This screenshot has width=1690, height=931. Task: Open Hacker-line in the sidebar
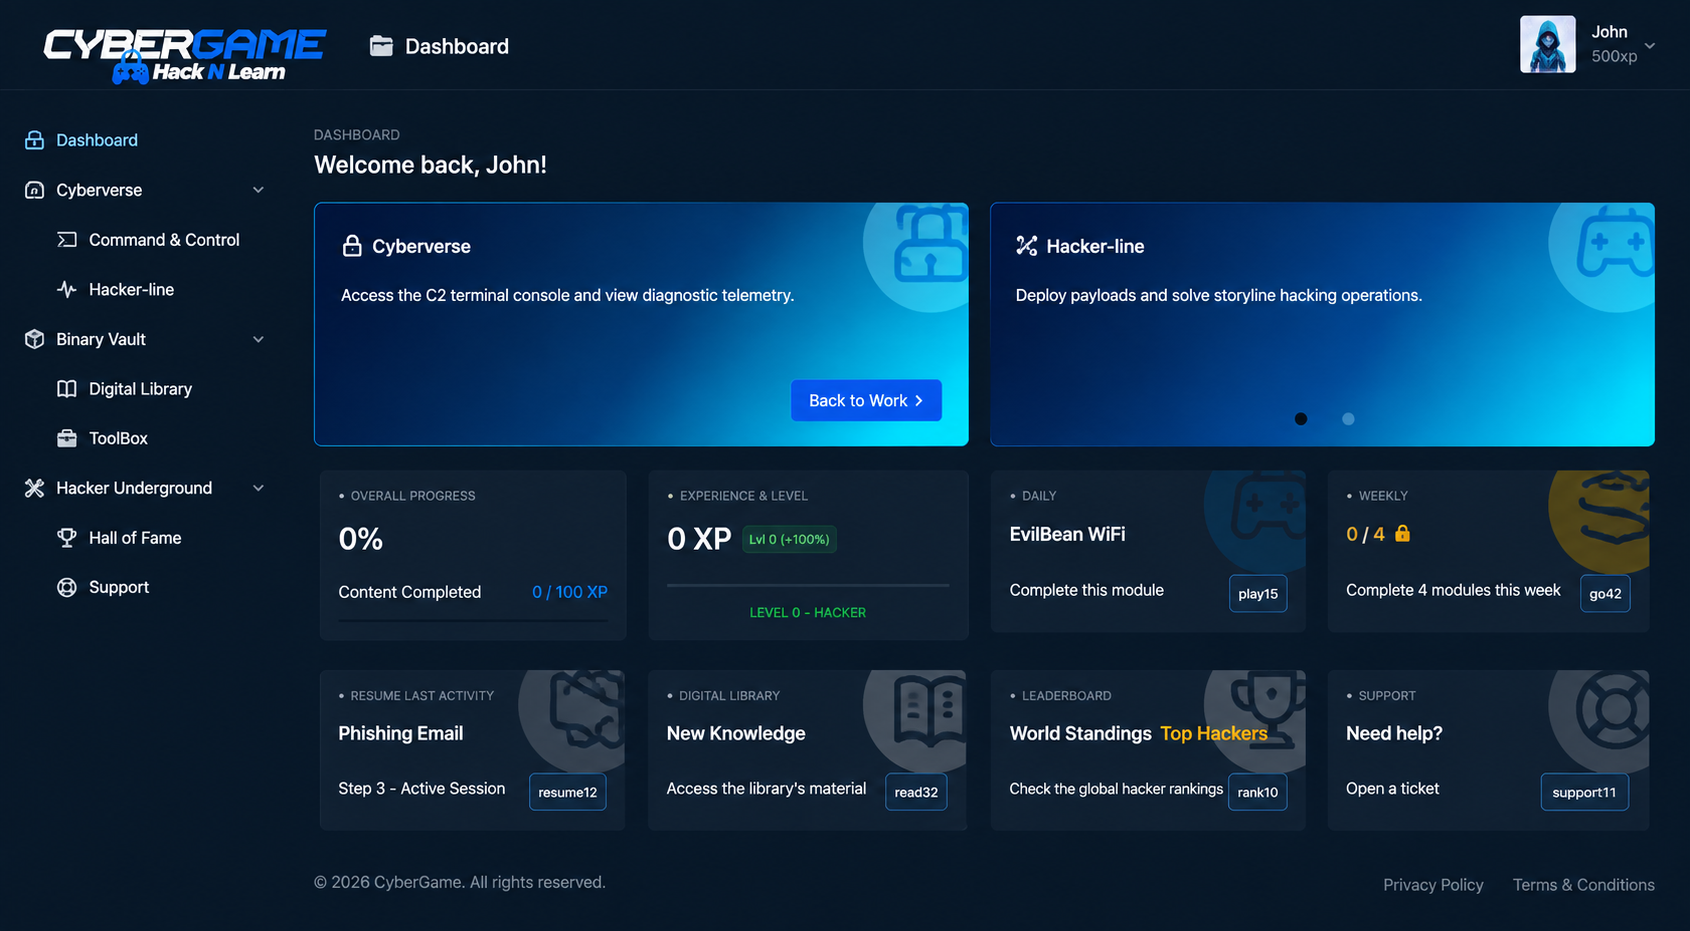click(131, 290)
